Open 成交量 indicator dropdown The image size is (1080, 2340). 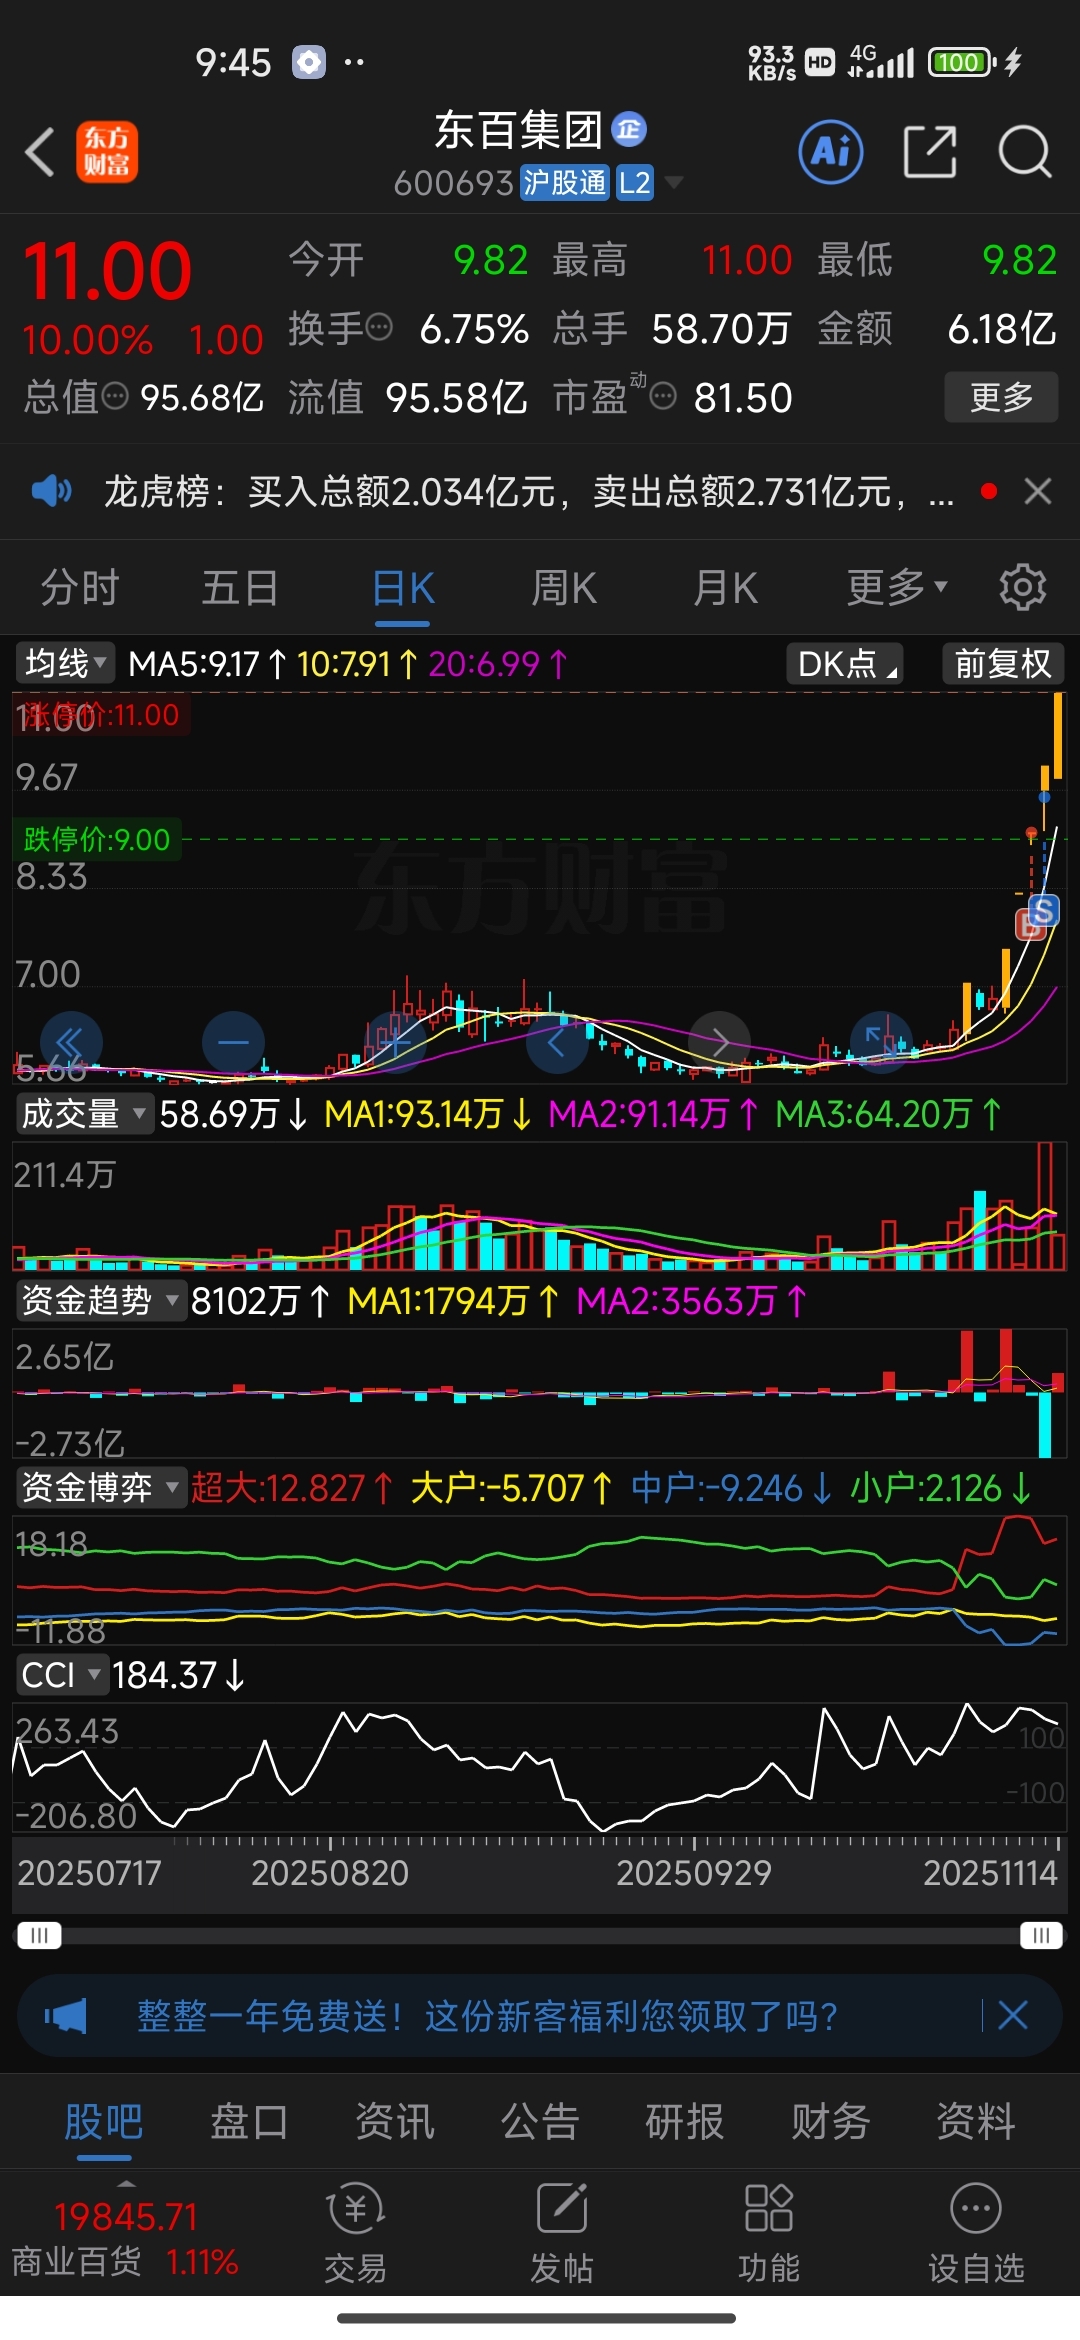point(84,1113)
